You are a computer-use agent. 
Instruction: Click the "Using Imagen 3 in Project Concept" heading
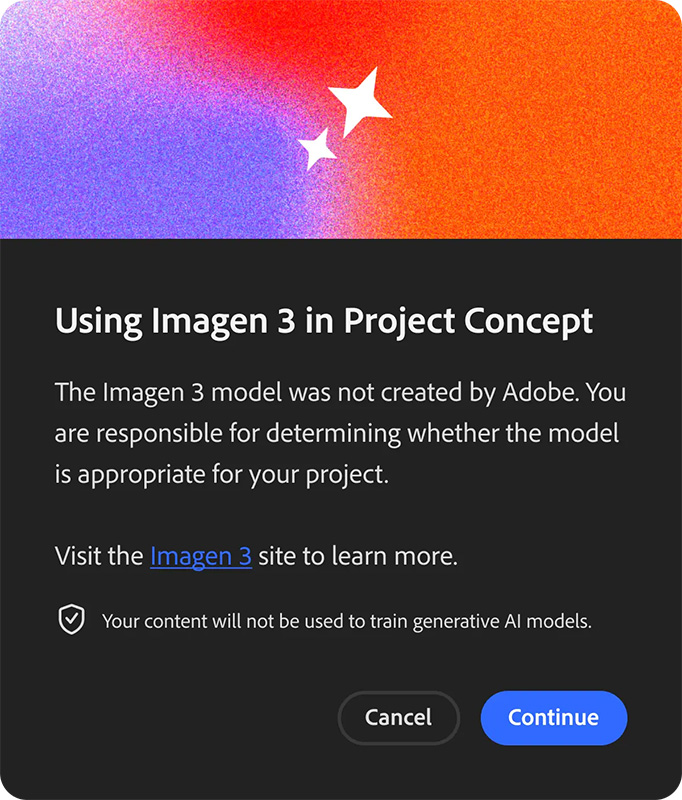point(324,321)
